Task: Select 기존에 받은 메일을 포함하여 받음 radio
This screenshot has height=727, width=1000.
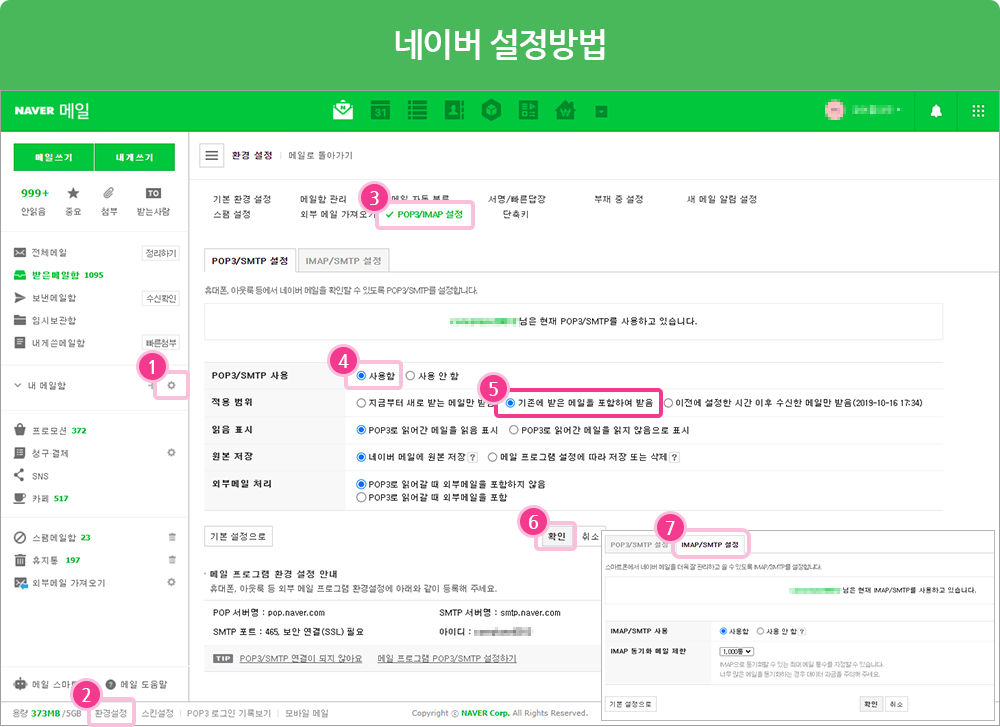Action: point(510,403)
